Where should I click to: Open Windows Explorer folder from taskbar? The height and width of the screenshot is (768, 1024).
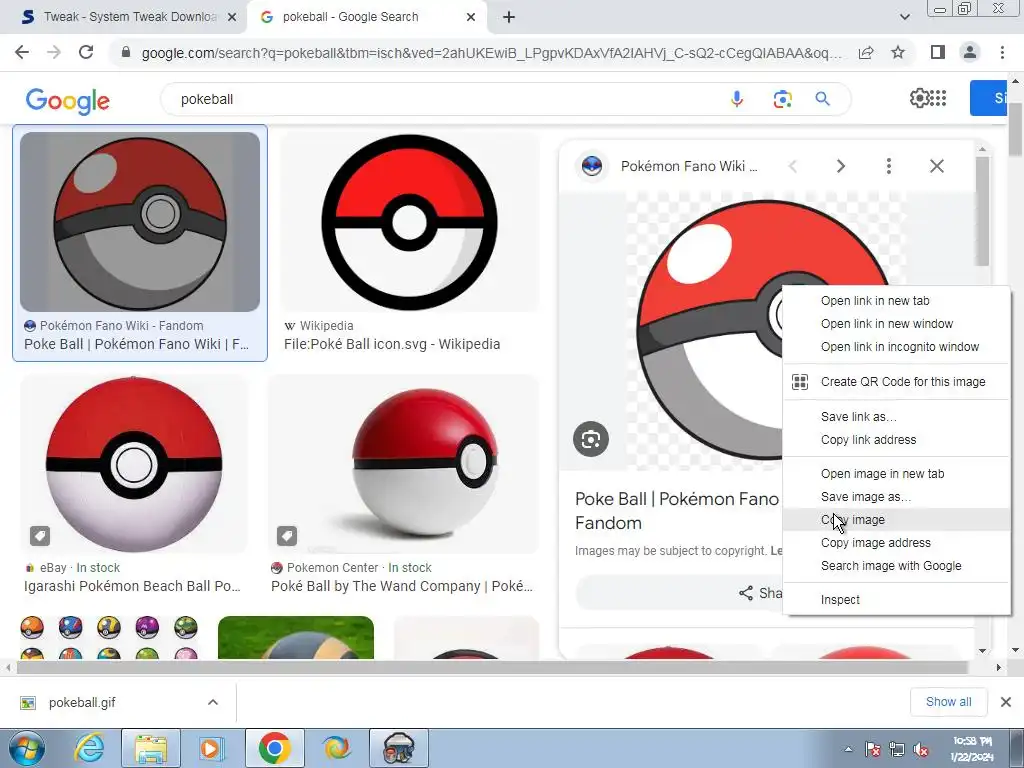coord(151,748)
